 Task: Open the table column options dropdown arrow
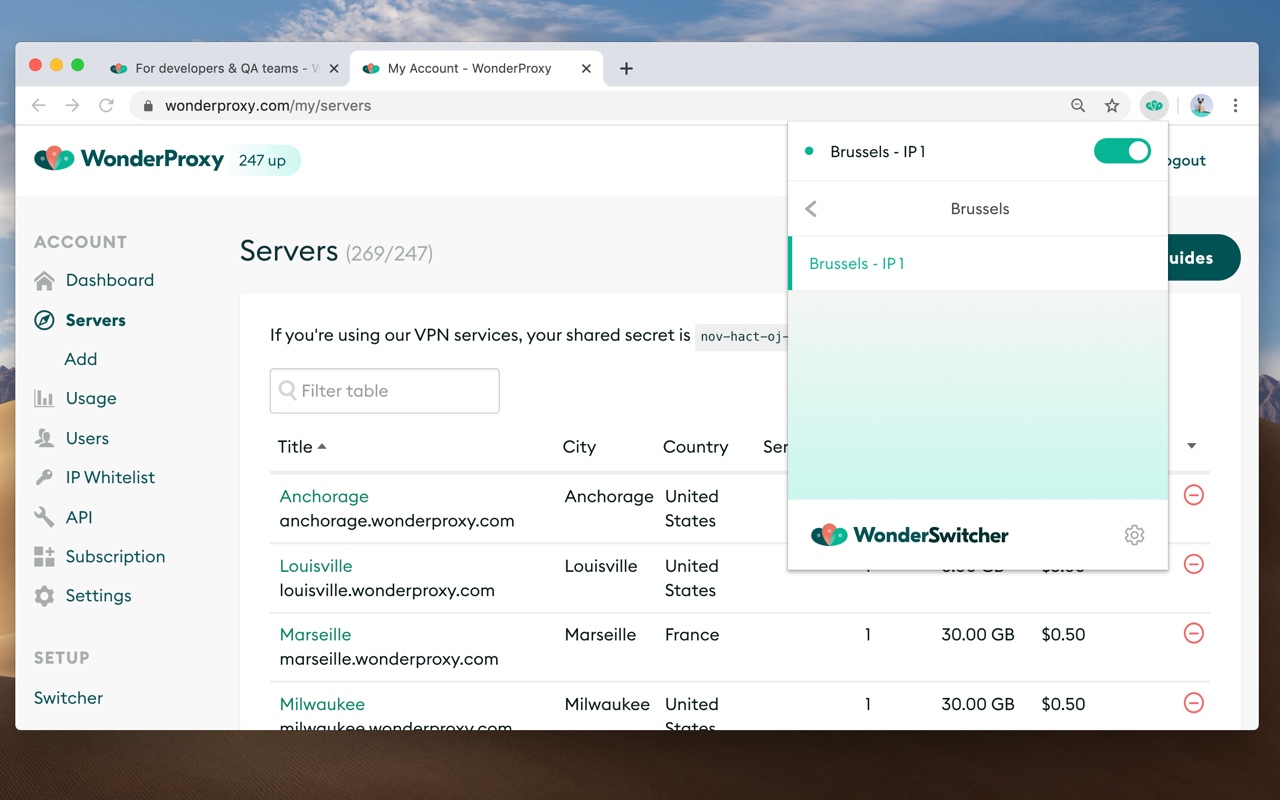(x=1191, y=446)
